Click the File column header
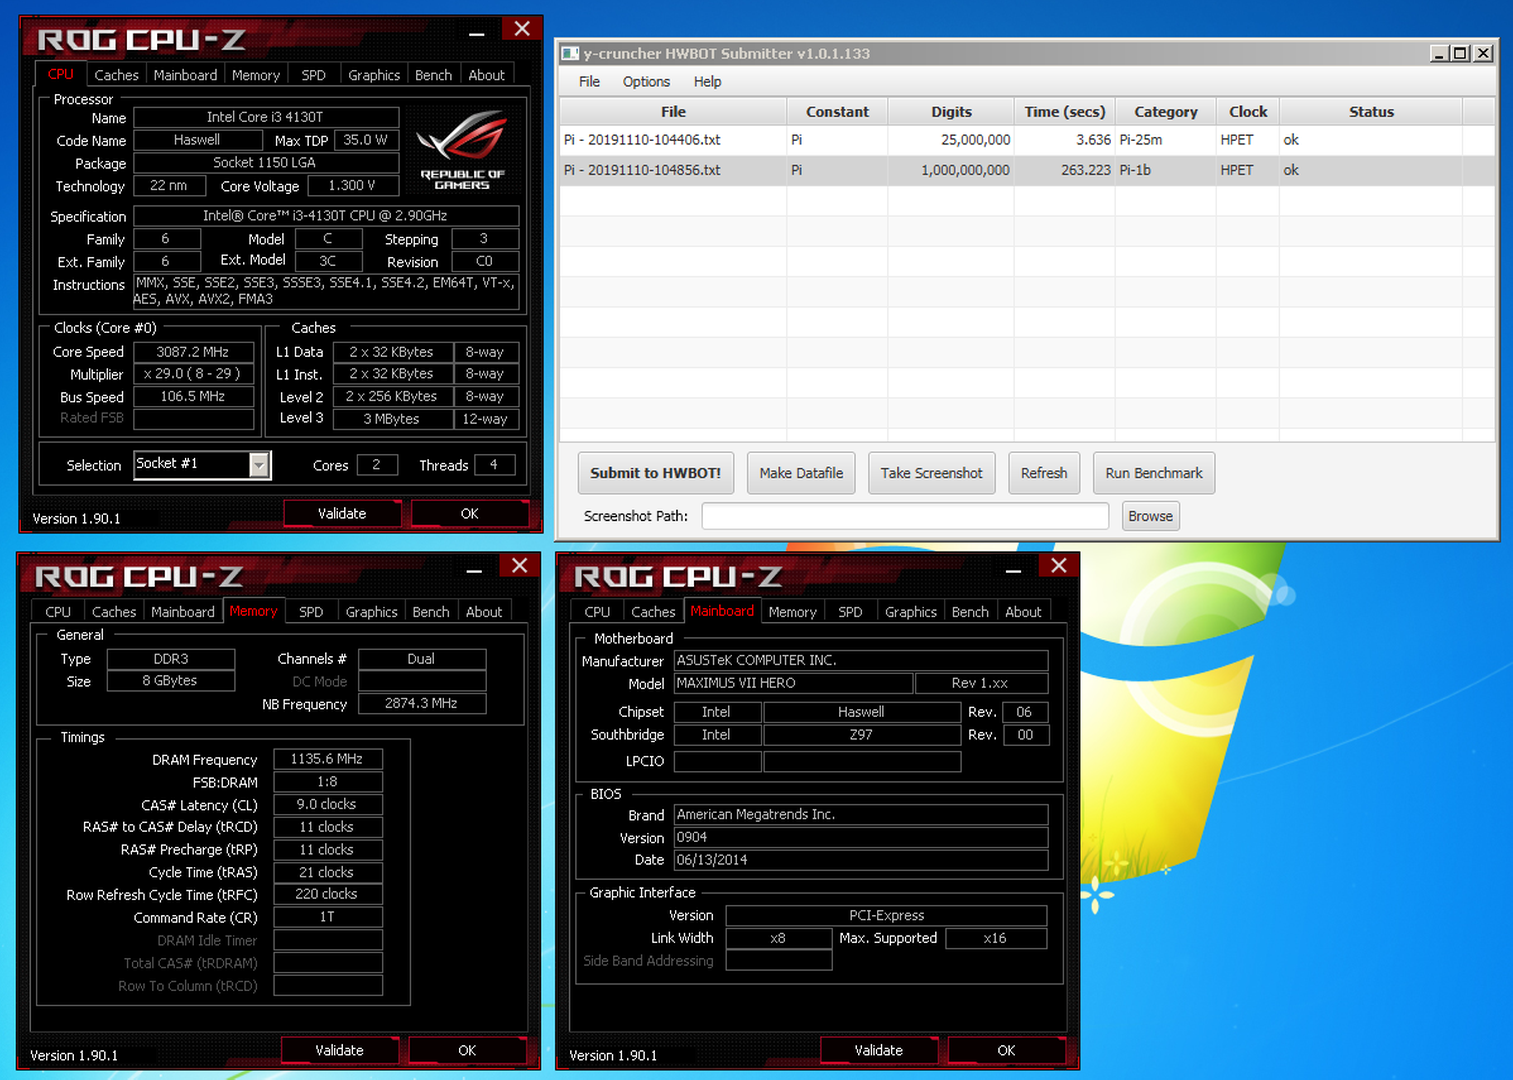Viewport: 1513px width, 1080px height. click(673, 112)
